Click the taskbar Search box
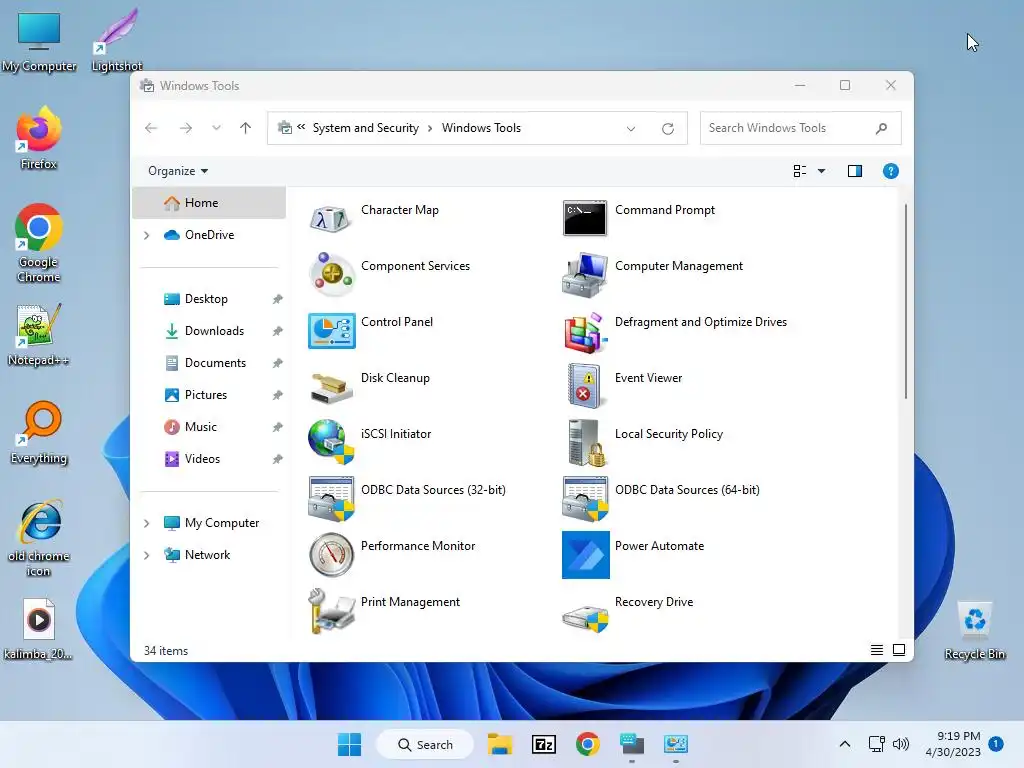 (x=425, y=744)
